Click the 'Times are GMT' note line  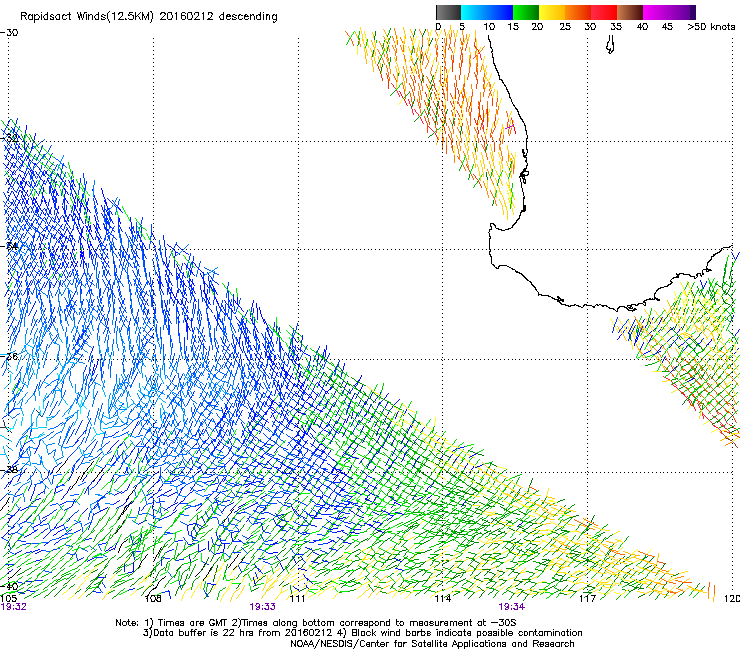[316, 623]
